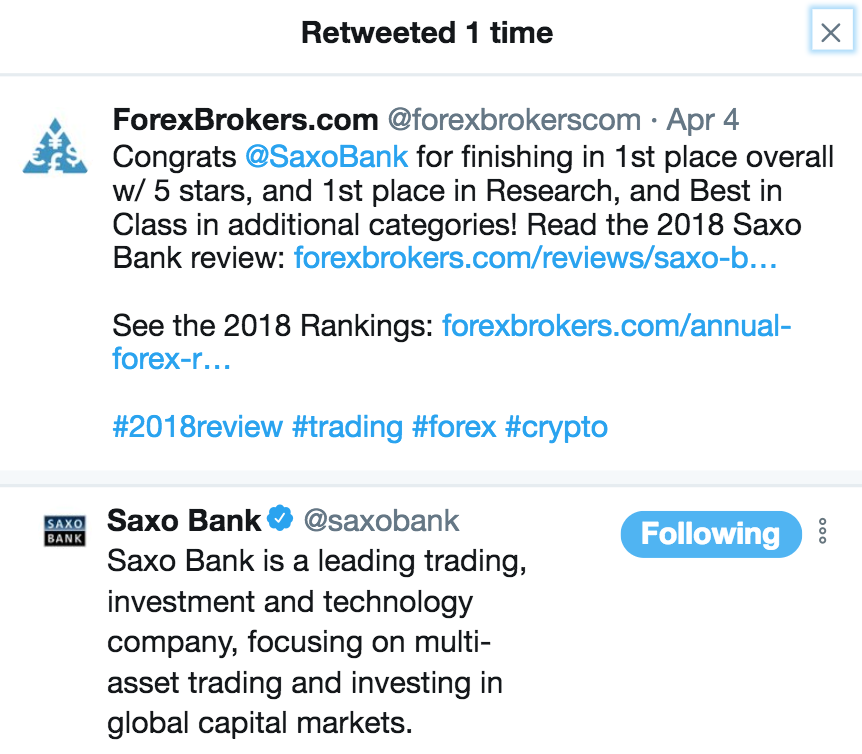Click the ForexBrokers.com avatar logo
The height and width of the screenshot is (754, 862).
(x=55, y=145)
